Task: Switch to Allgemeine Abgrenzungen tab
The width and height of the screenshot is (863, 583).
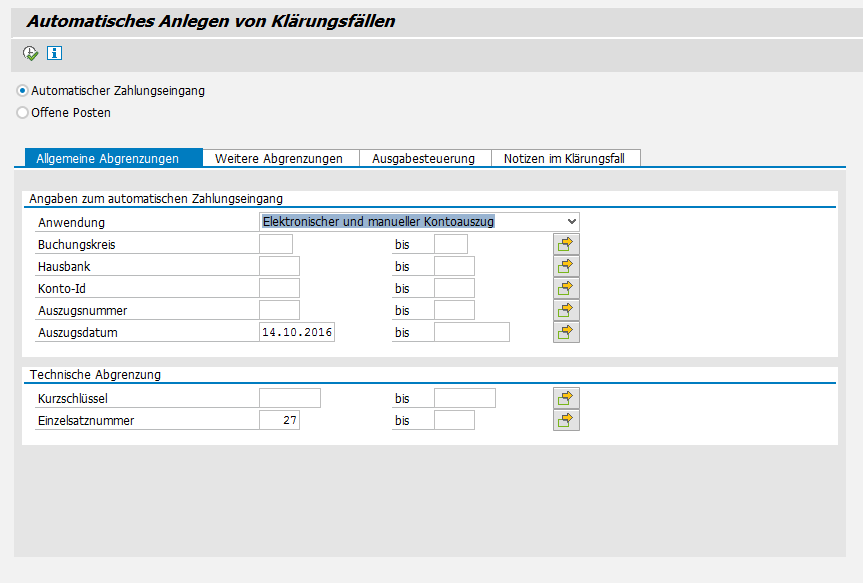Action: point(107,158)
